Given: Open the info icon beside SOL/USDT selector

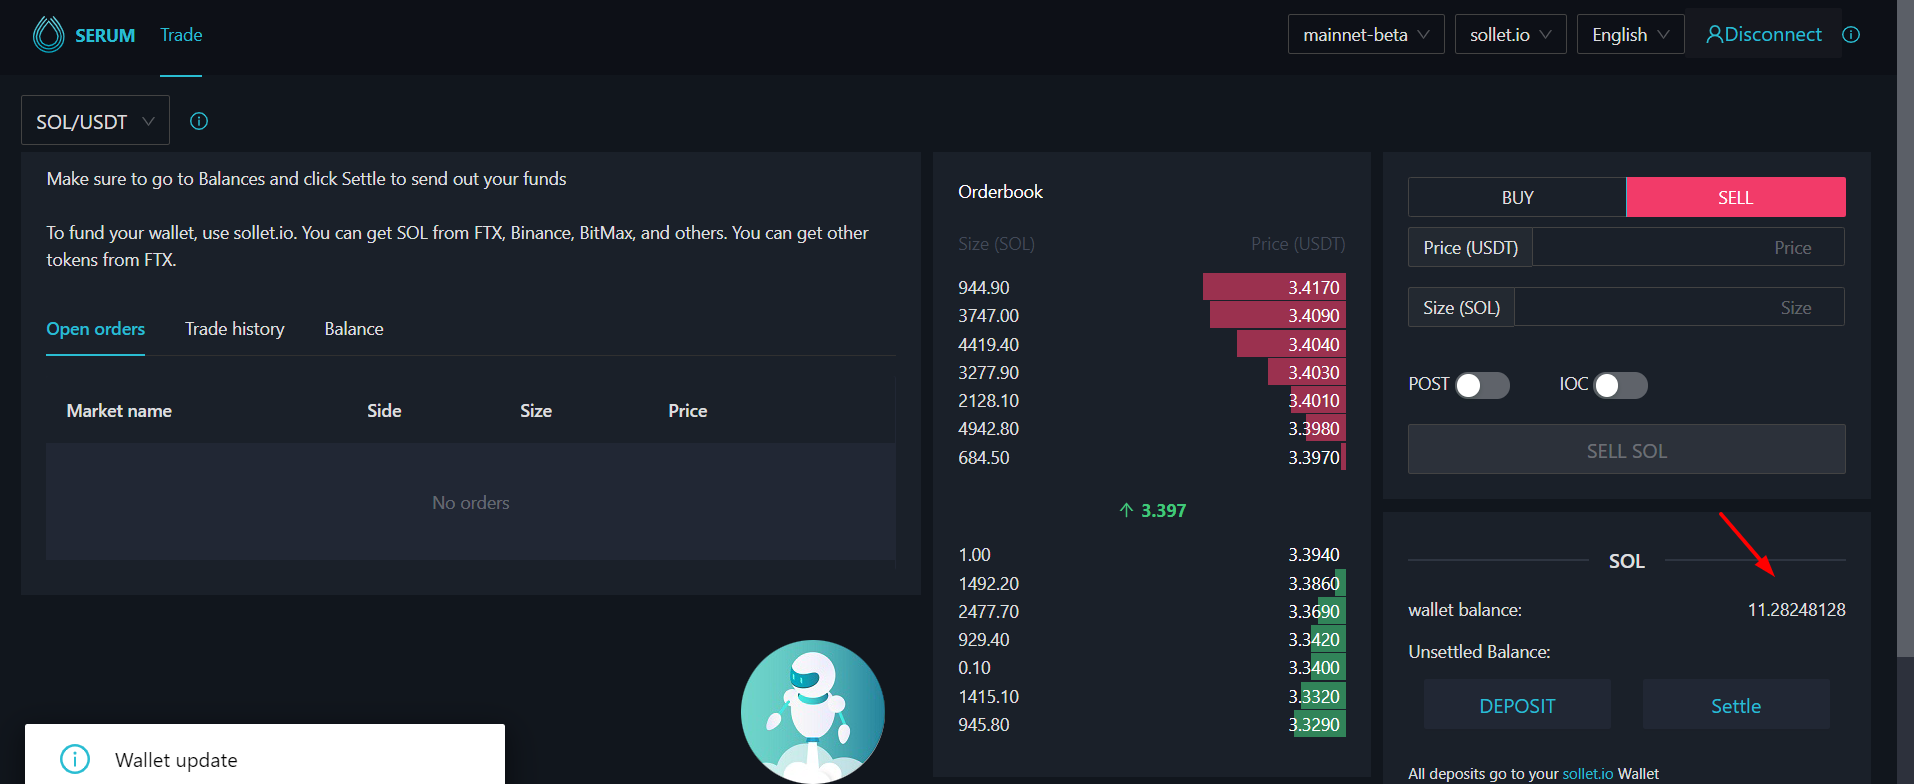Looking at the screenshot, I should (199, 121).
